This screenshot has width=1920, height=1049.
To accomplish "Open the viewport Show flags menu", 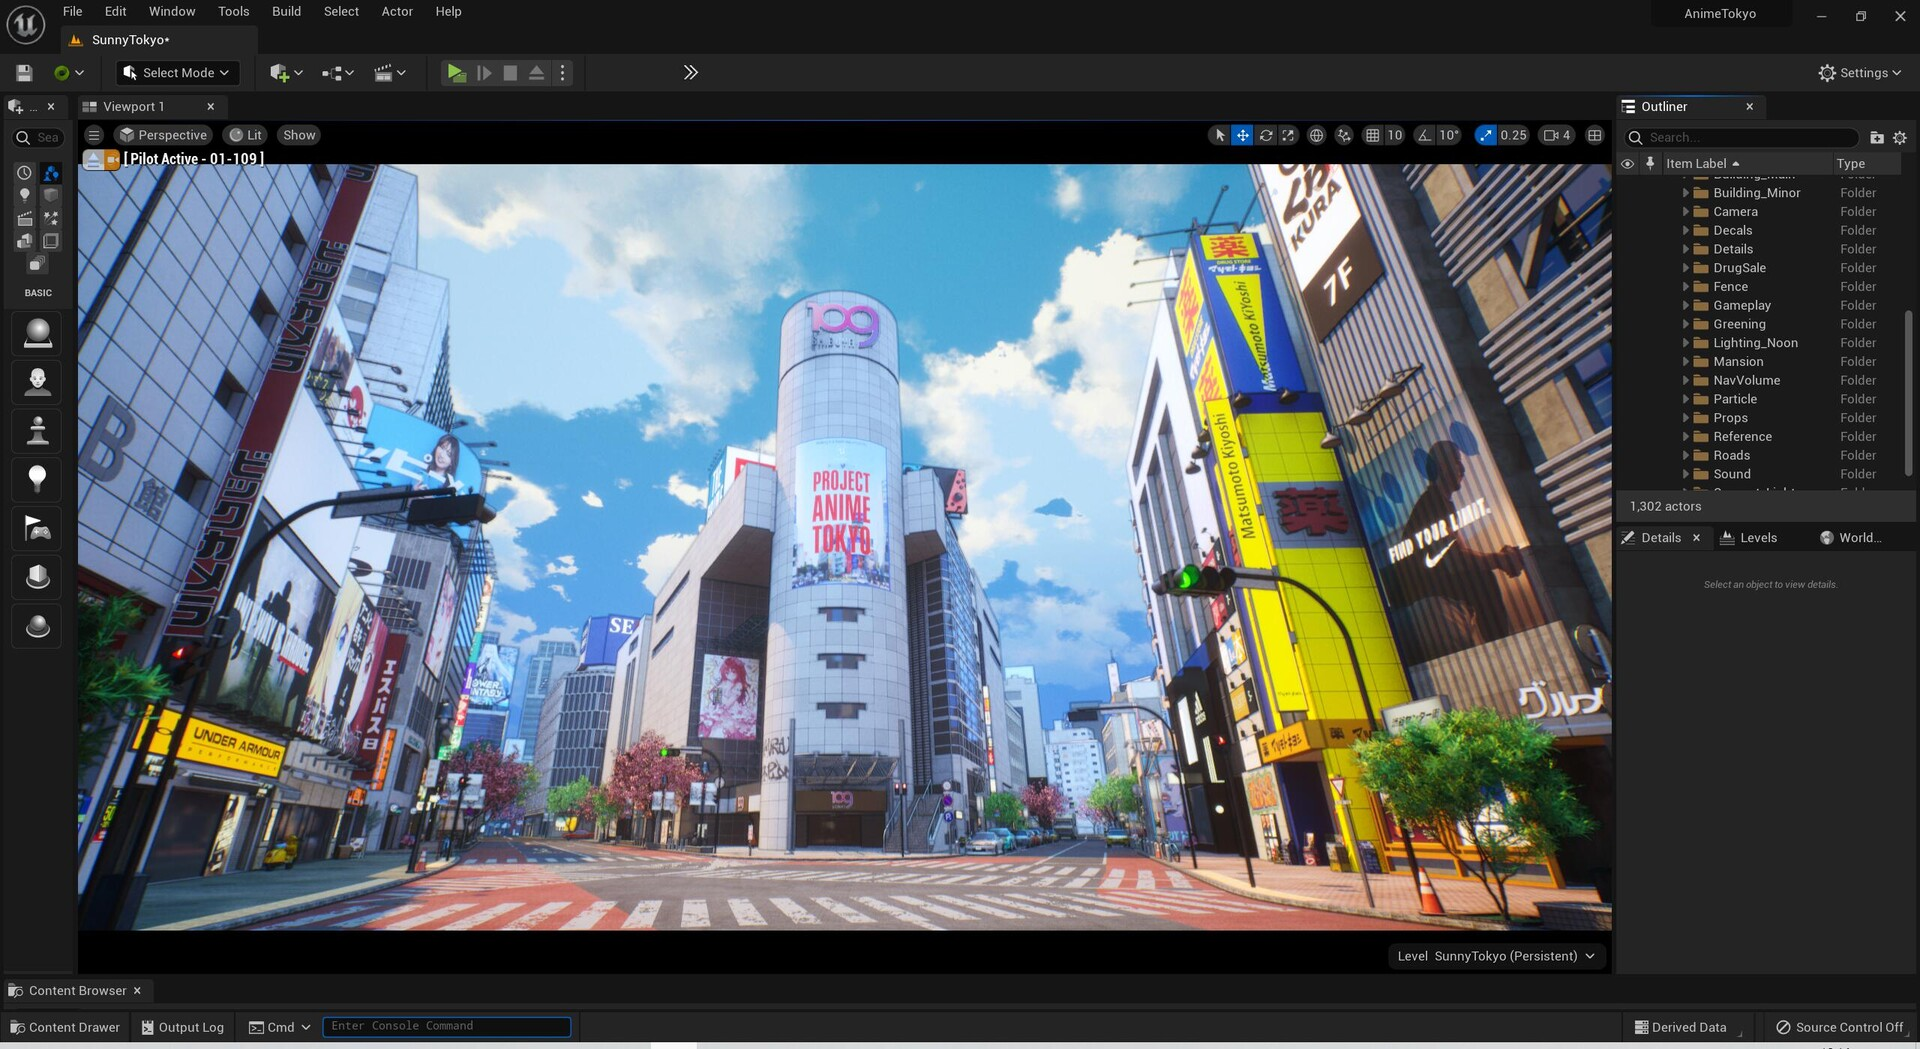I will [x=299, y=135].
